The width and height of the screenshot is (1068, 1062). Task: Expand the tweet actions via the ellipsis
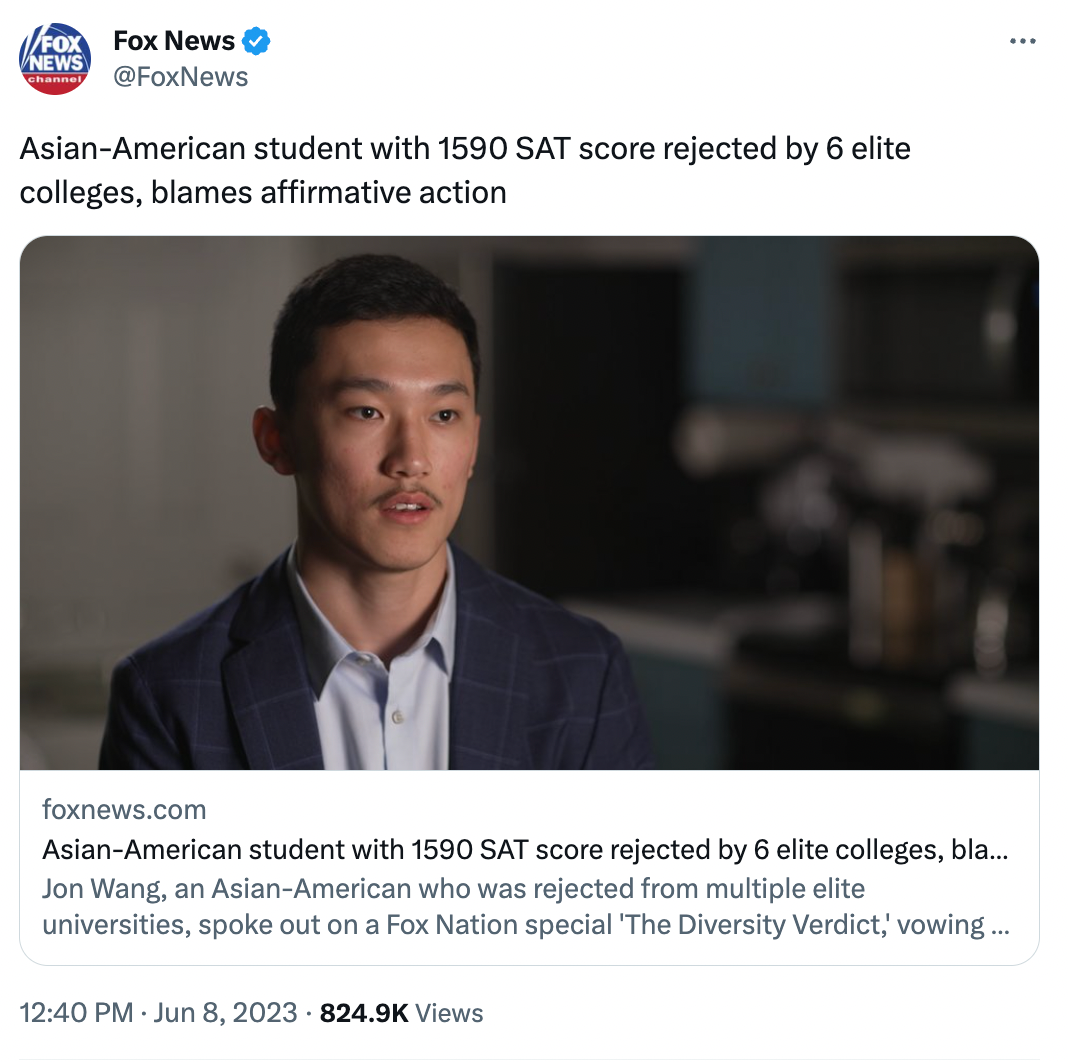point(1024,40)
